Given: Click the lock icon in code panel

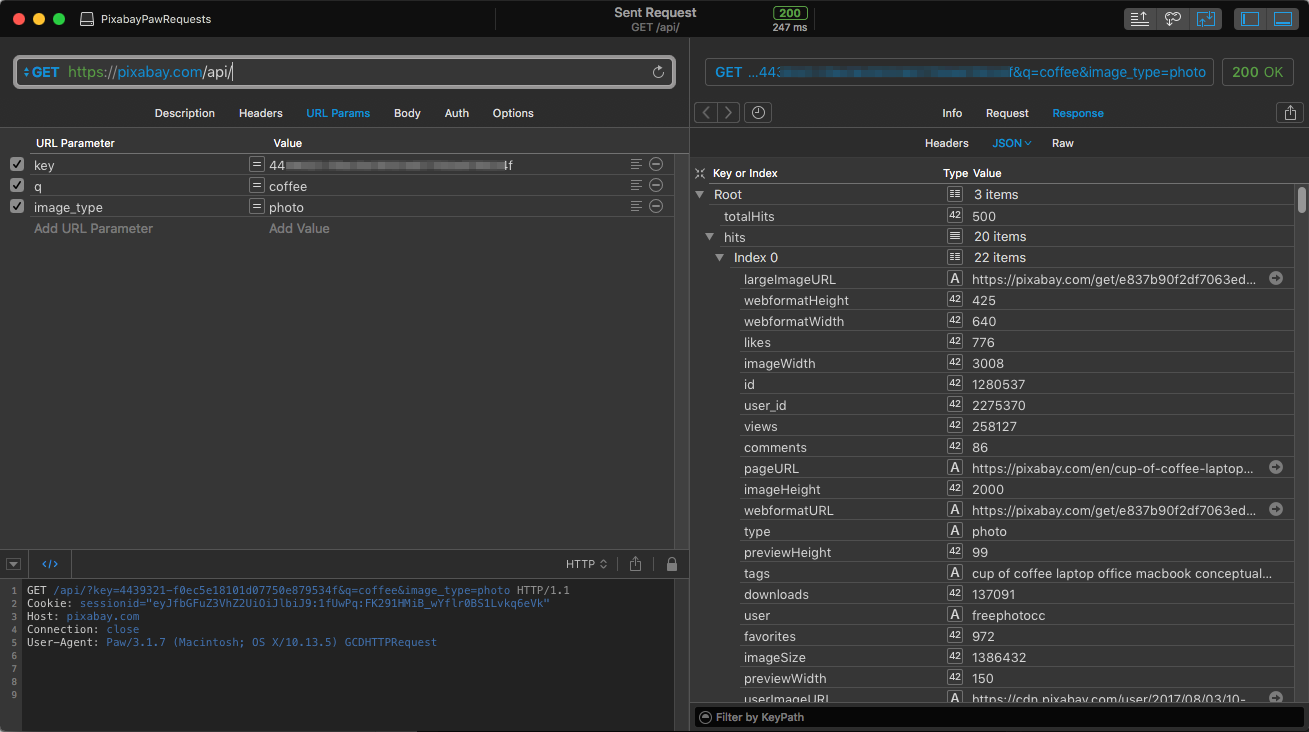Looking at the screenshot, I should (x=671, y=564).
